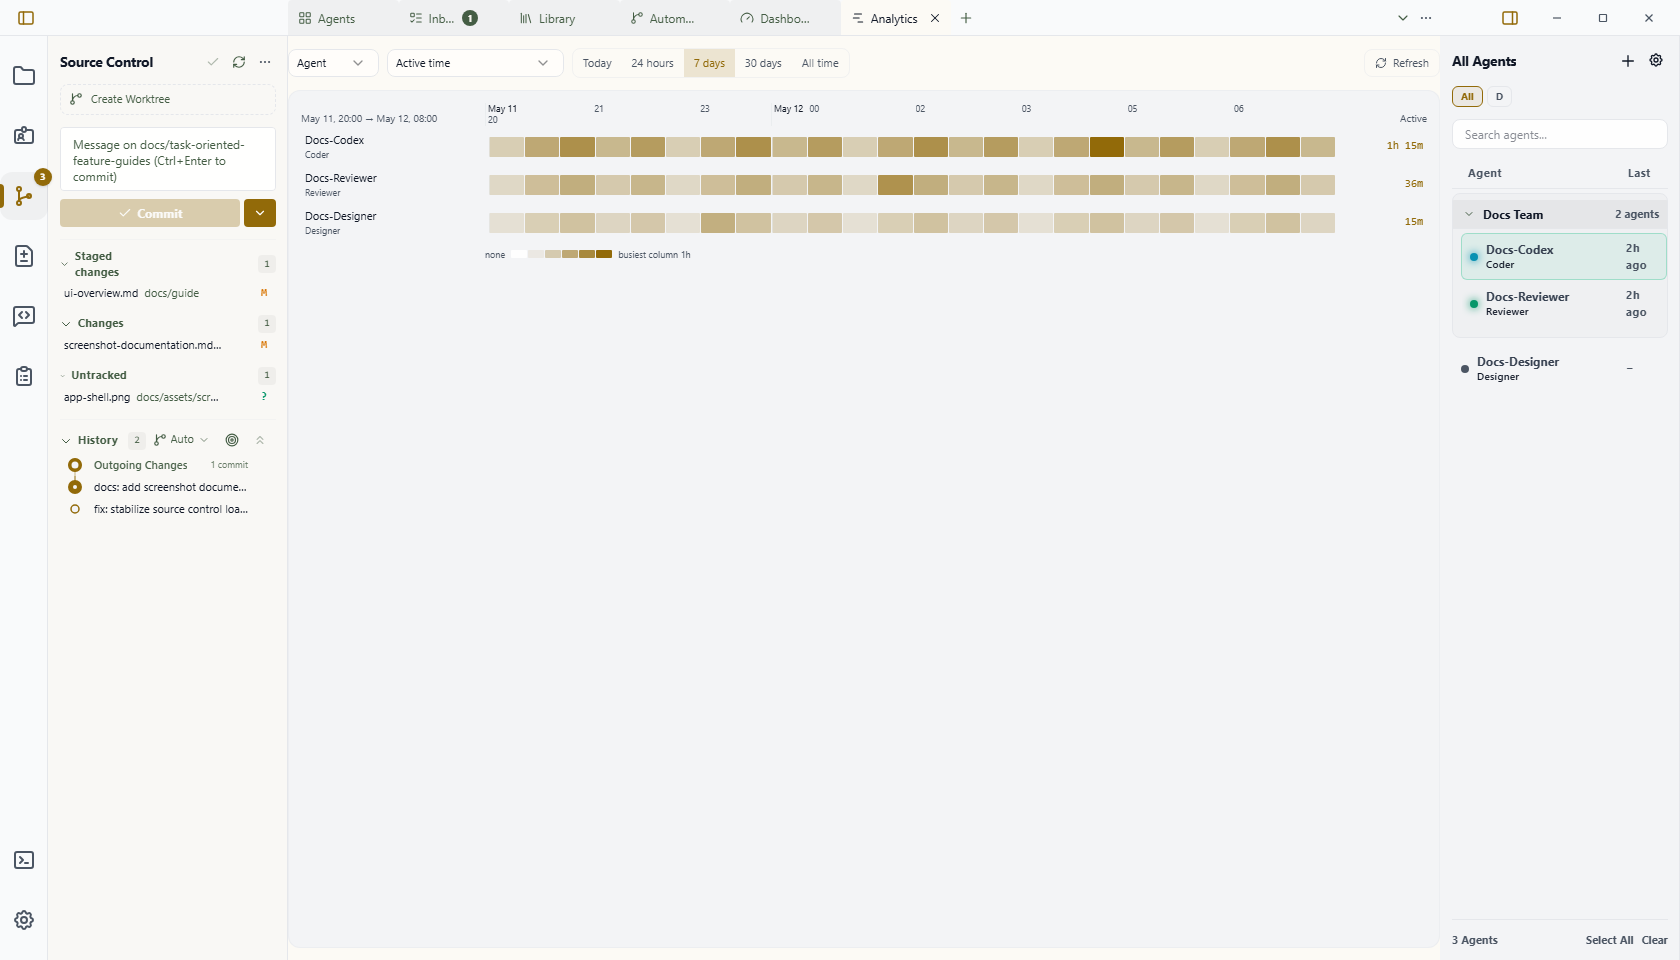Open the clipboard tasks sidebar icon
The height and width of the screenshot is (960, 1680).
click(24, 376)
